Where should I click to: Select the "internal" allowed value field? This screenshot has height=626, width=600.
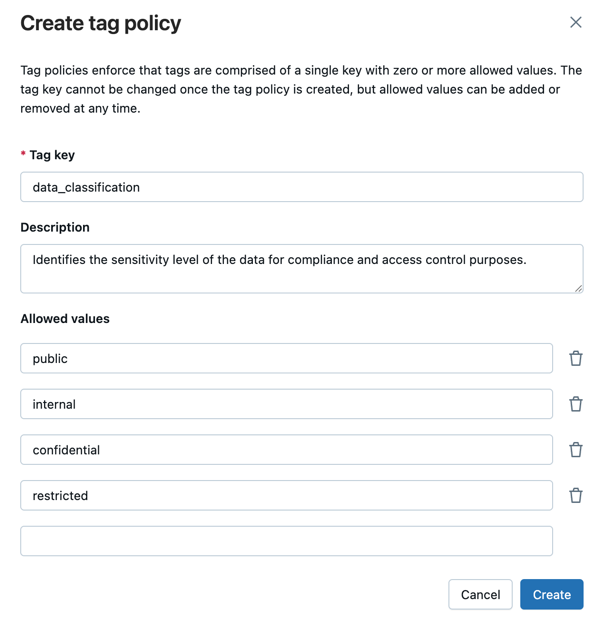pyautogui.click(x=286, y=404)
